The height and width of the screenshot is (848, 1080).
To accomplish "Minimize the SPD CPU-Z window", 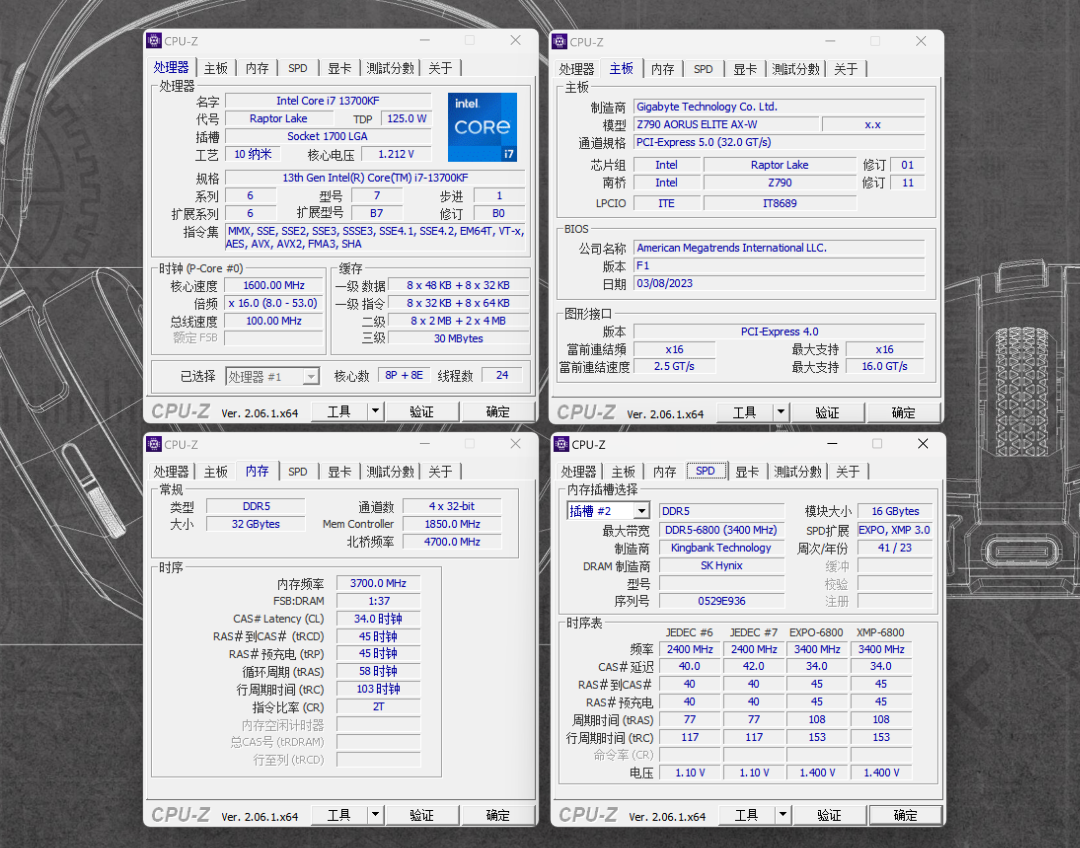I will 832,444.
